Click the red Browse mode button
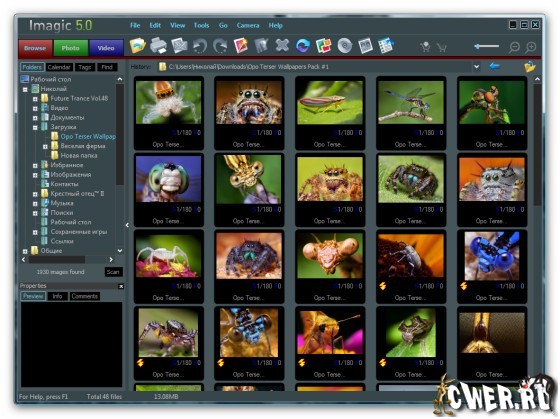Screen dimensions: 560x419 (35, 48)
